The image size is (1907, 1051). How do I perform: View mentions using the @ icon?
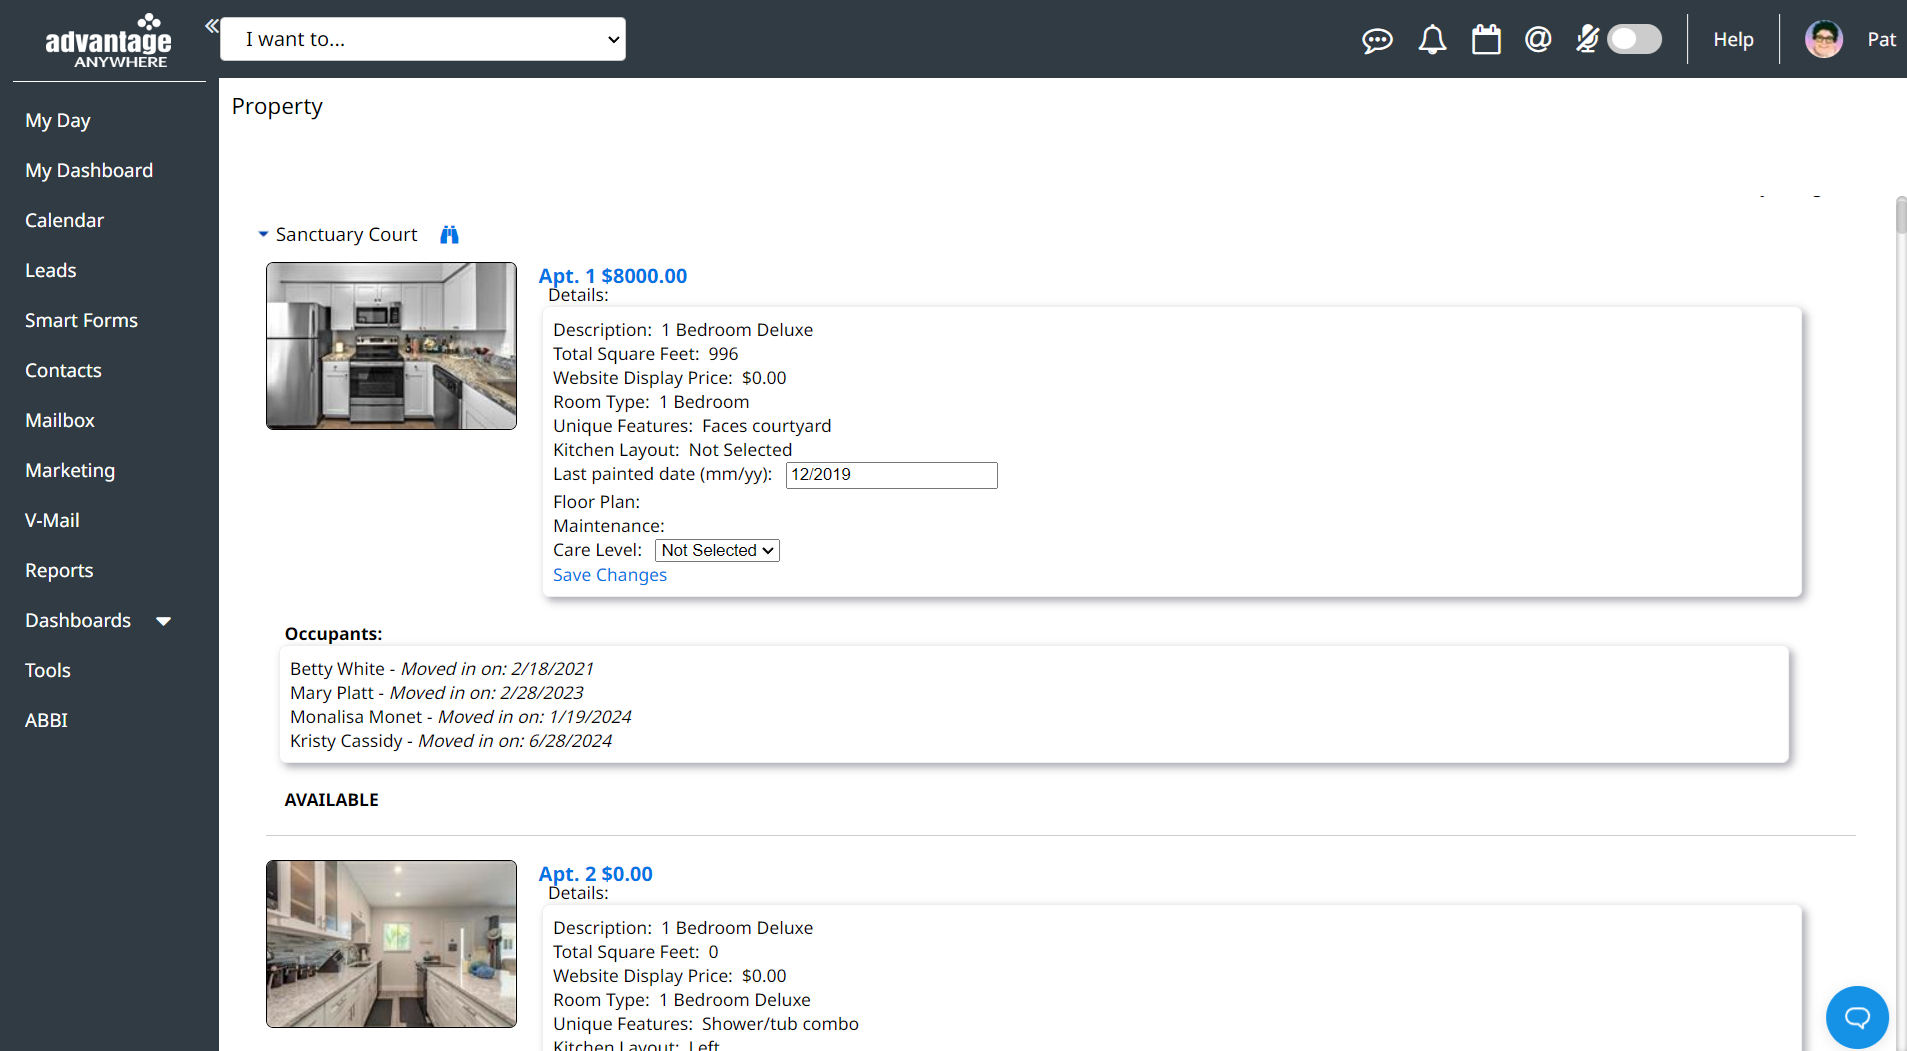[1537, 40]
